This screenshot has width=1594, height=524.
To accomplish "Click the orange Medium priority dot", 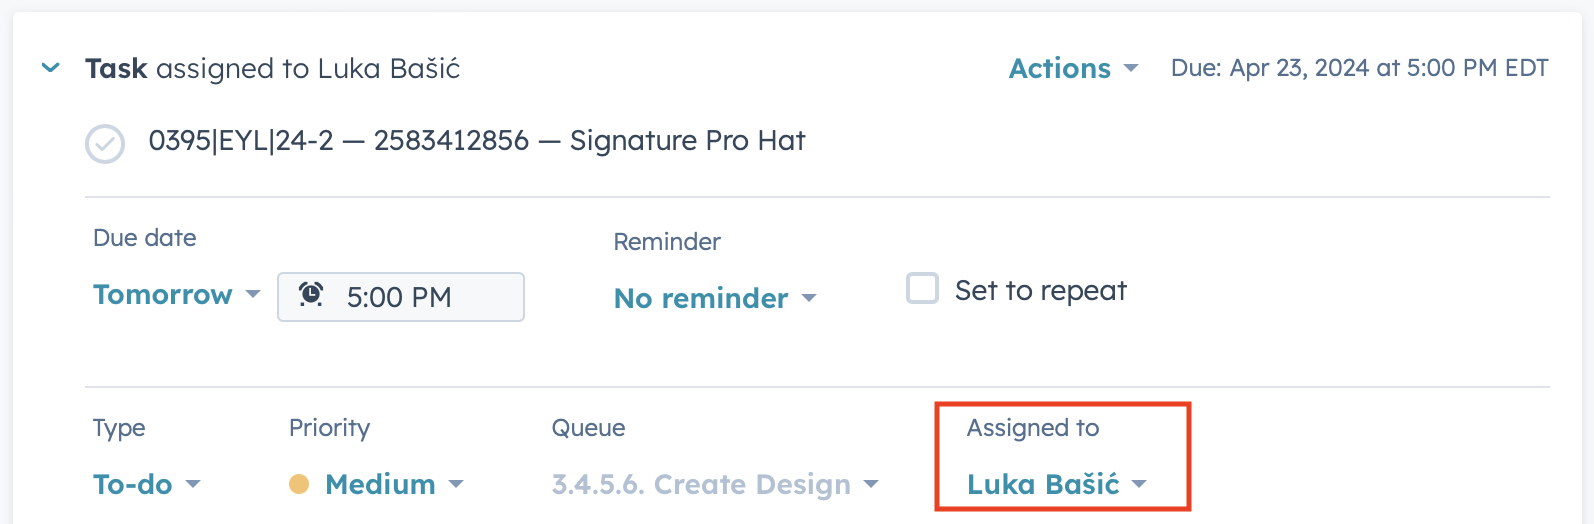I will pyautogui.click(x=299, y=485).
